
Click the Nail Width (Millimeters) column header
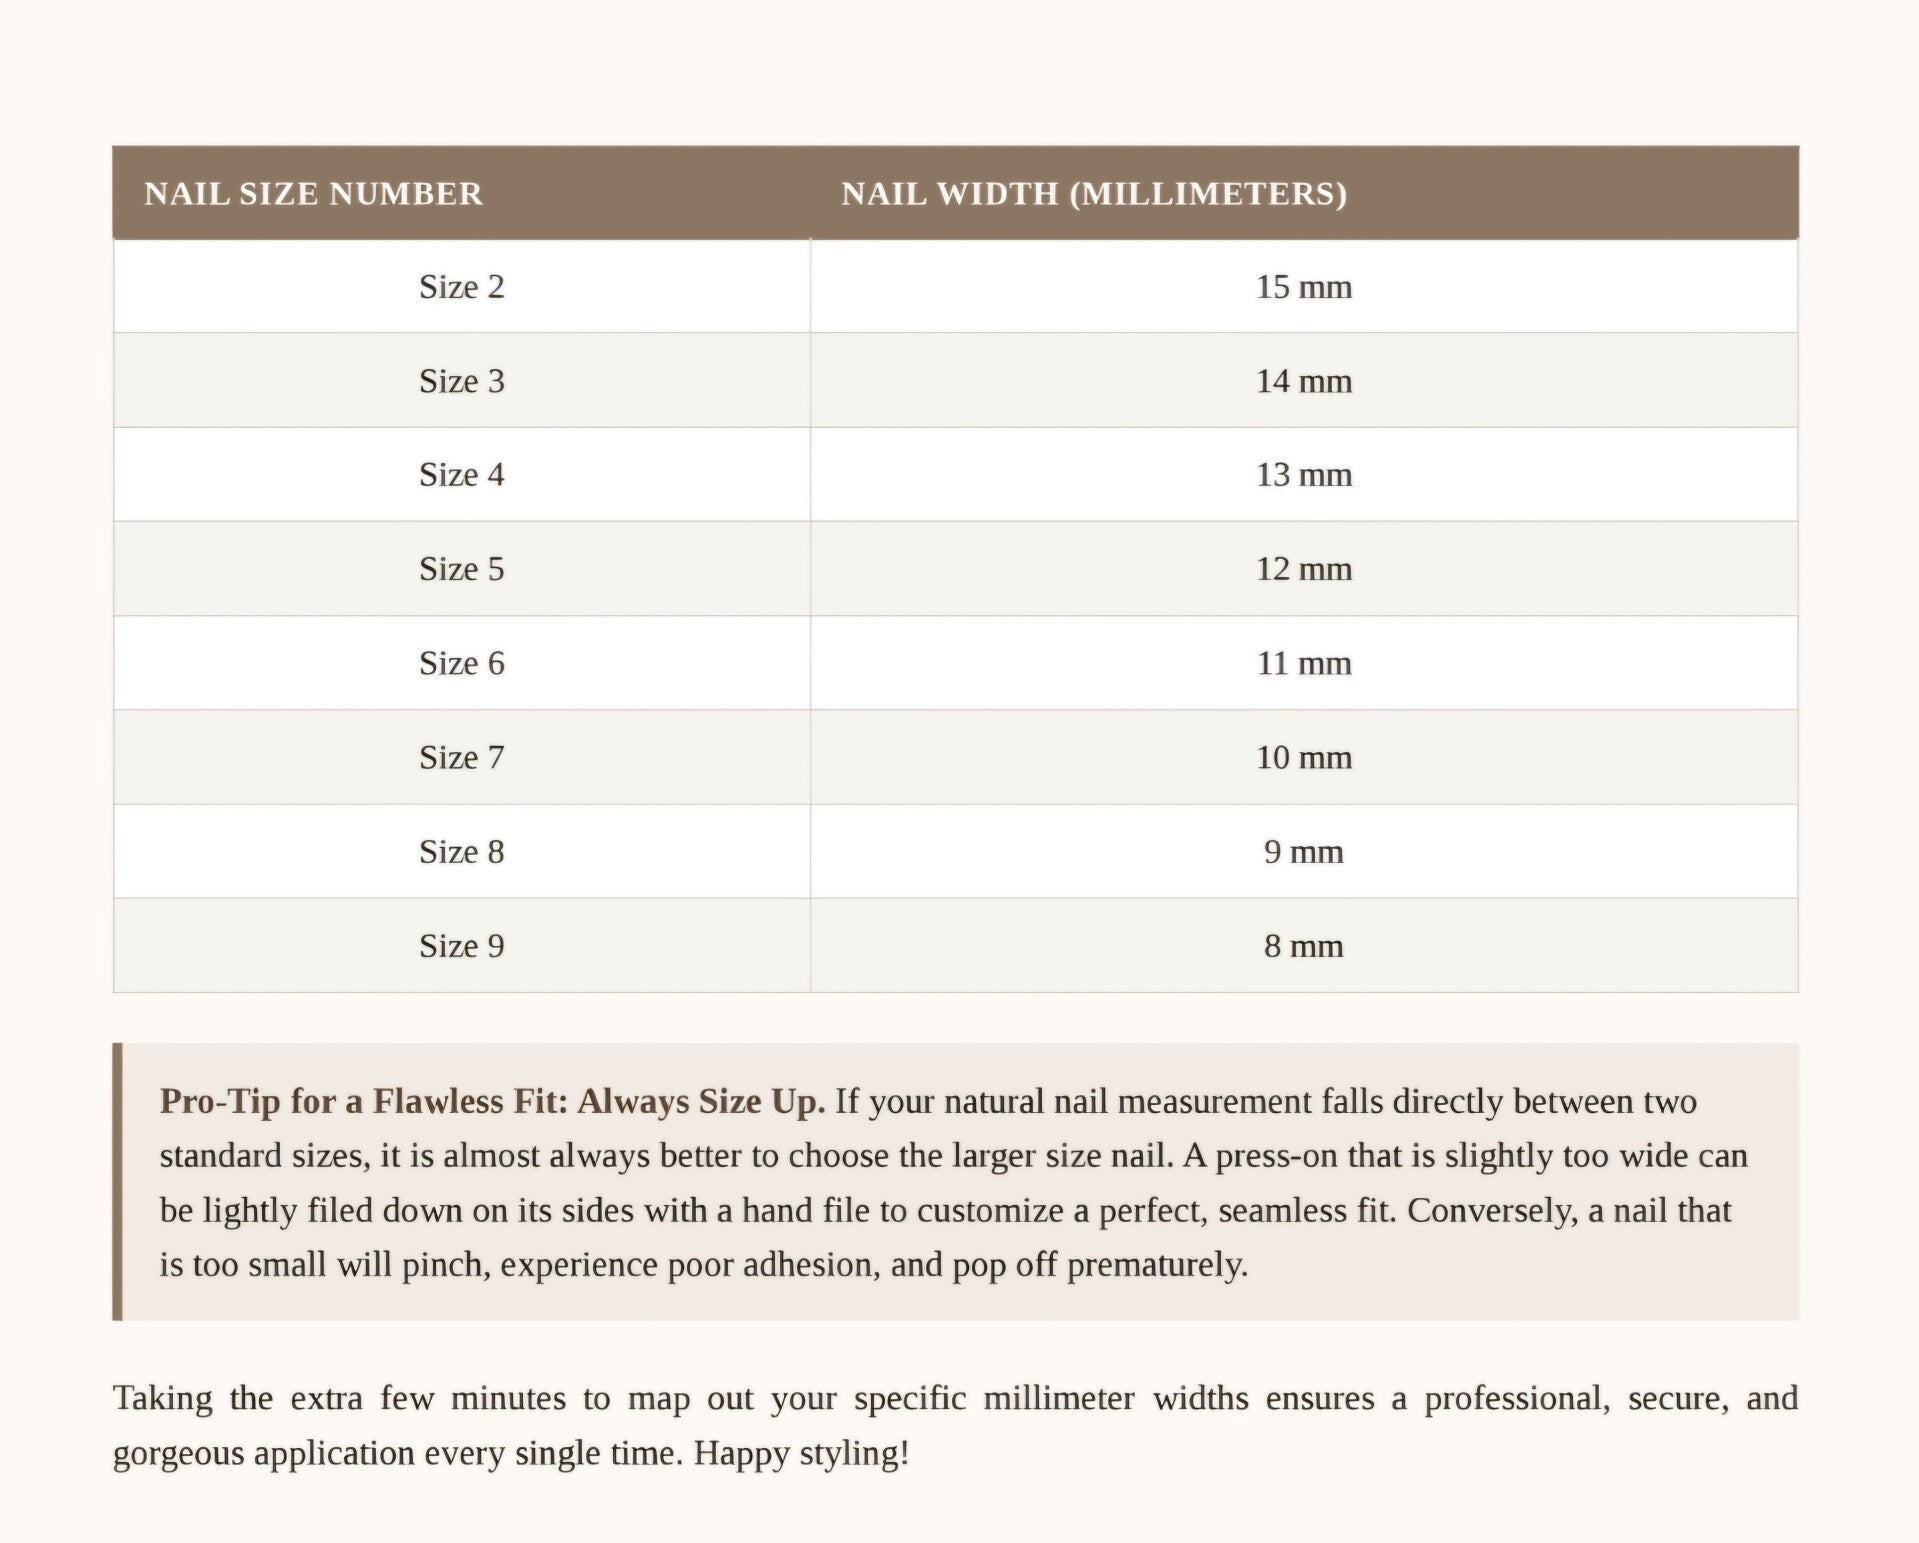(1304, 193)
